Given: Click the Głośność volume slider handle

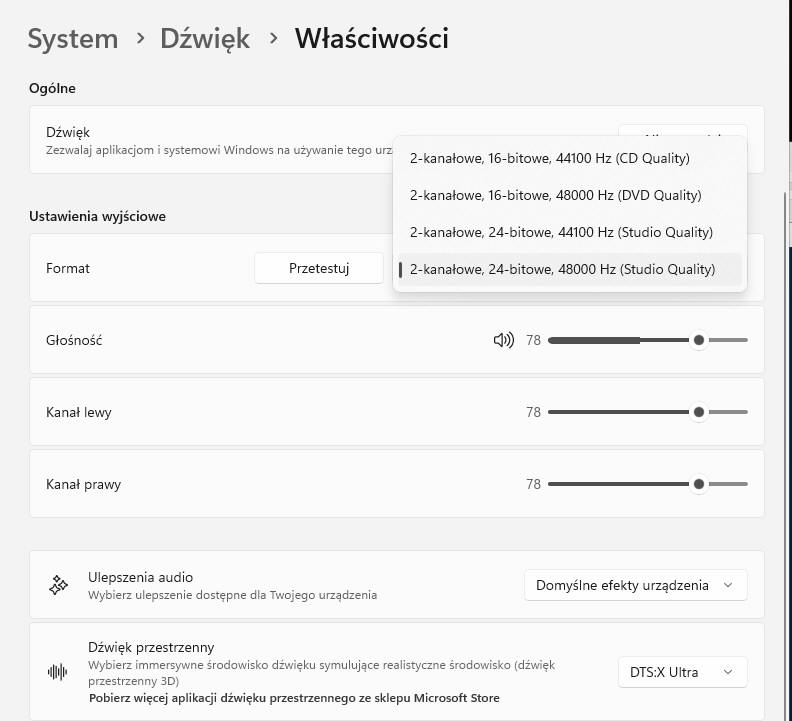Looking at the screenshot, I should [x=699, y=340].
